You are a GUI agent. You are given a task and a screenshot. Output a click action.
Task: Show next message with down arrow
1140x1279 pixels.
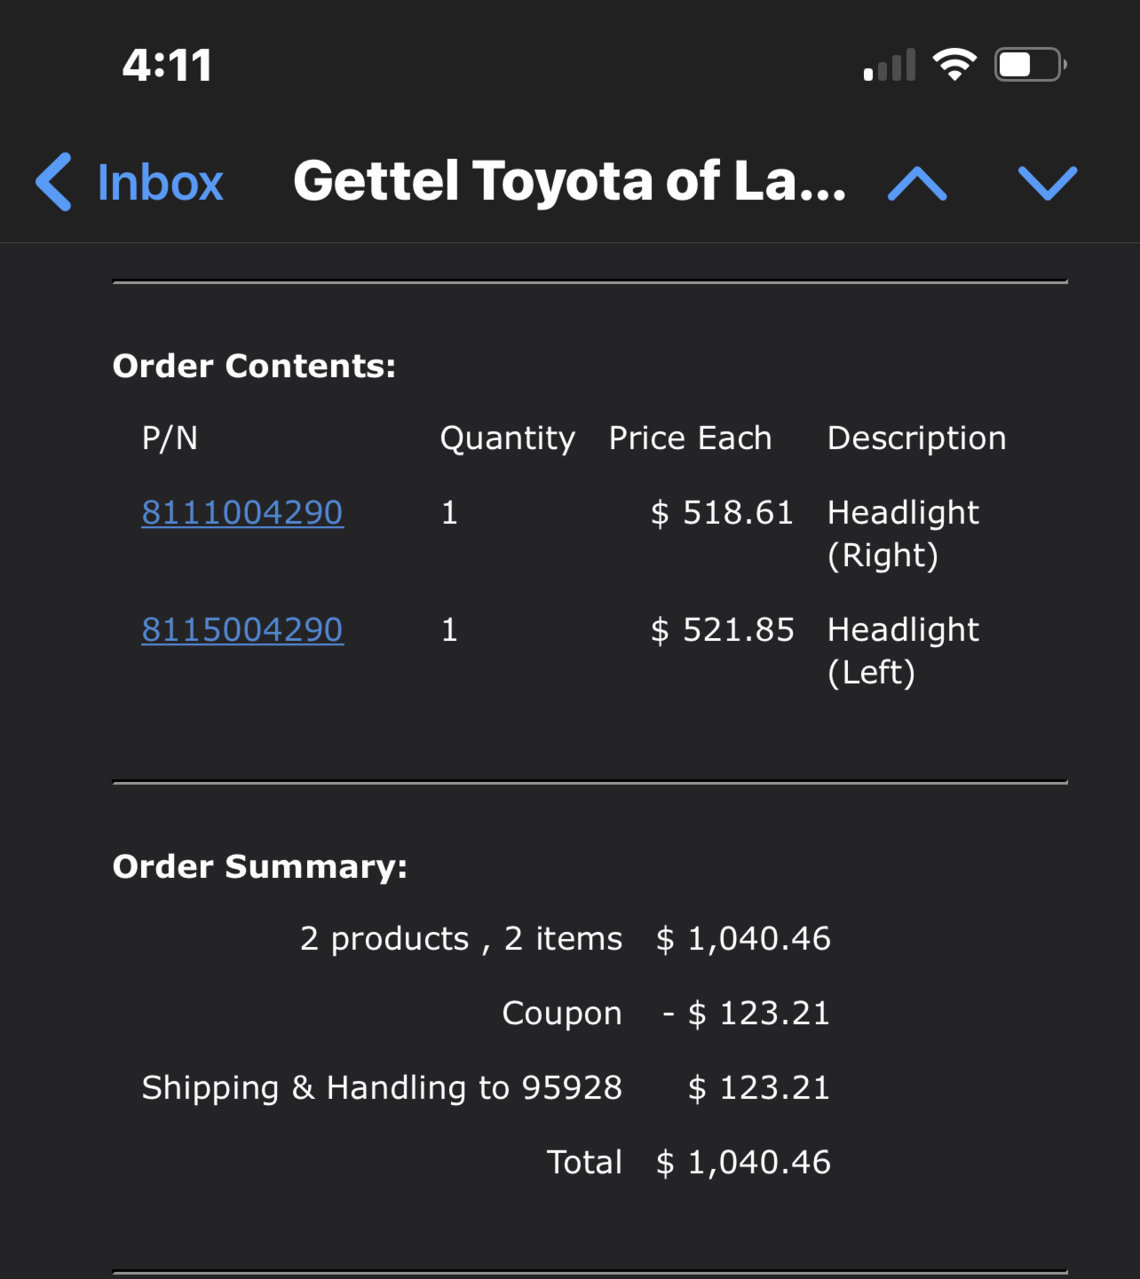1047,183
